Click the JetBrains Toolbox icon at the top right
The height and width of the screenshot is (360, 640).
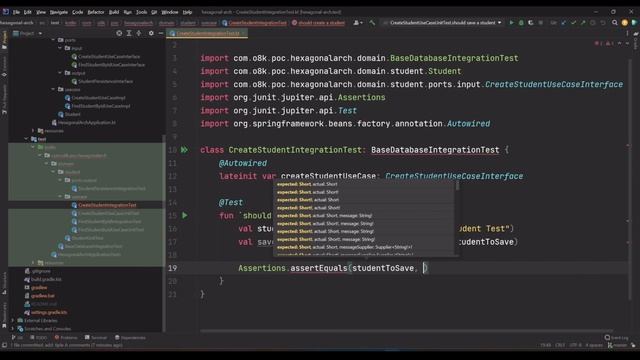pyautogui.click(x=634, y=23)
